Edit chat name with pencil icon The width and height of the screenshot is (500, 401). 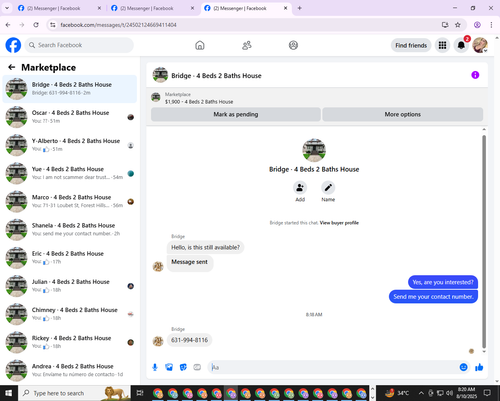[328, 188]
